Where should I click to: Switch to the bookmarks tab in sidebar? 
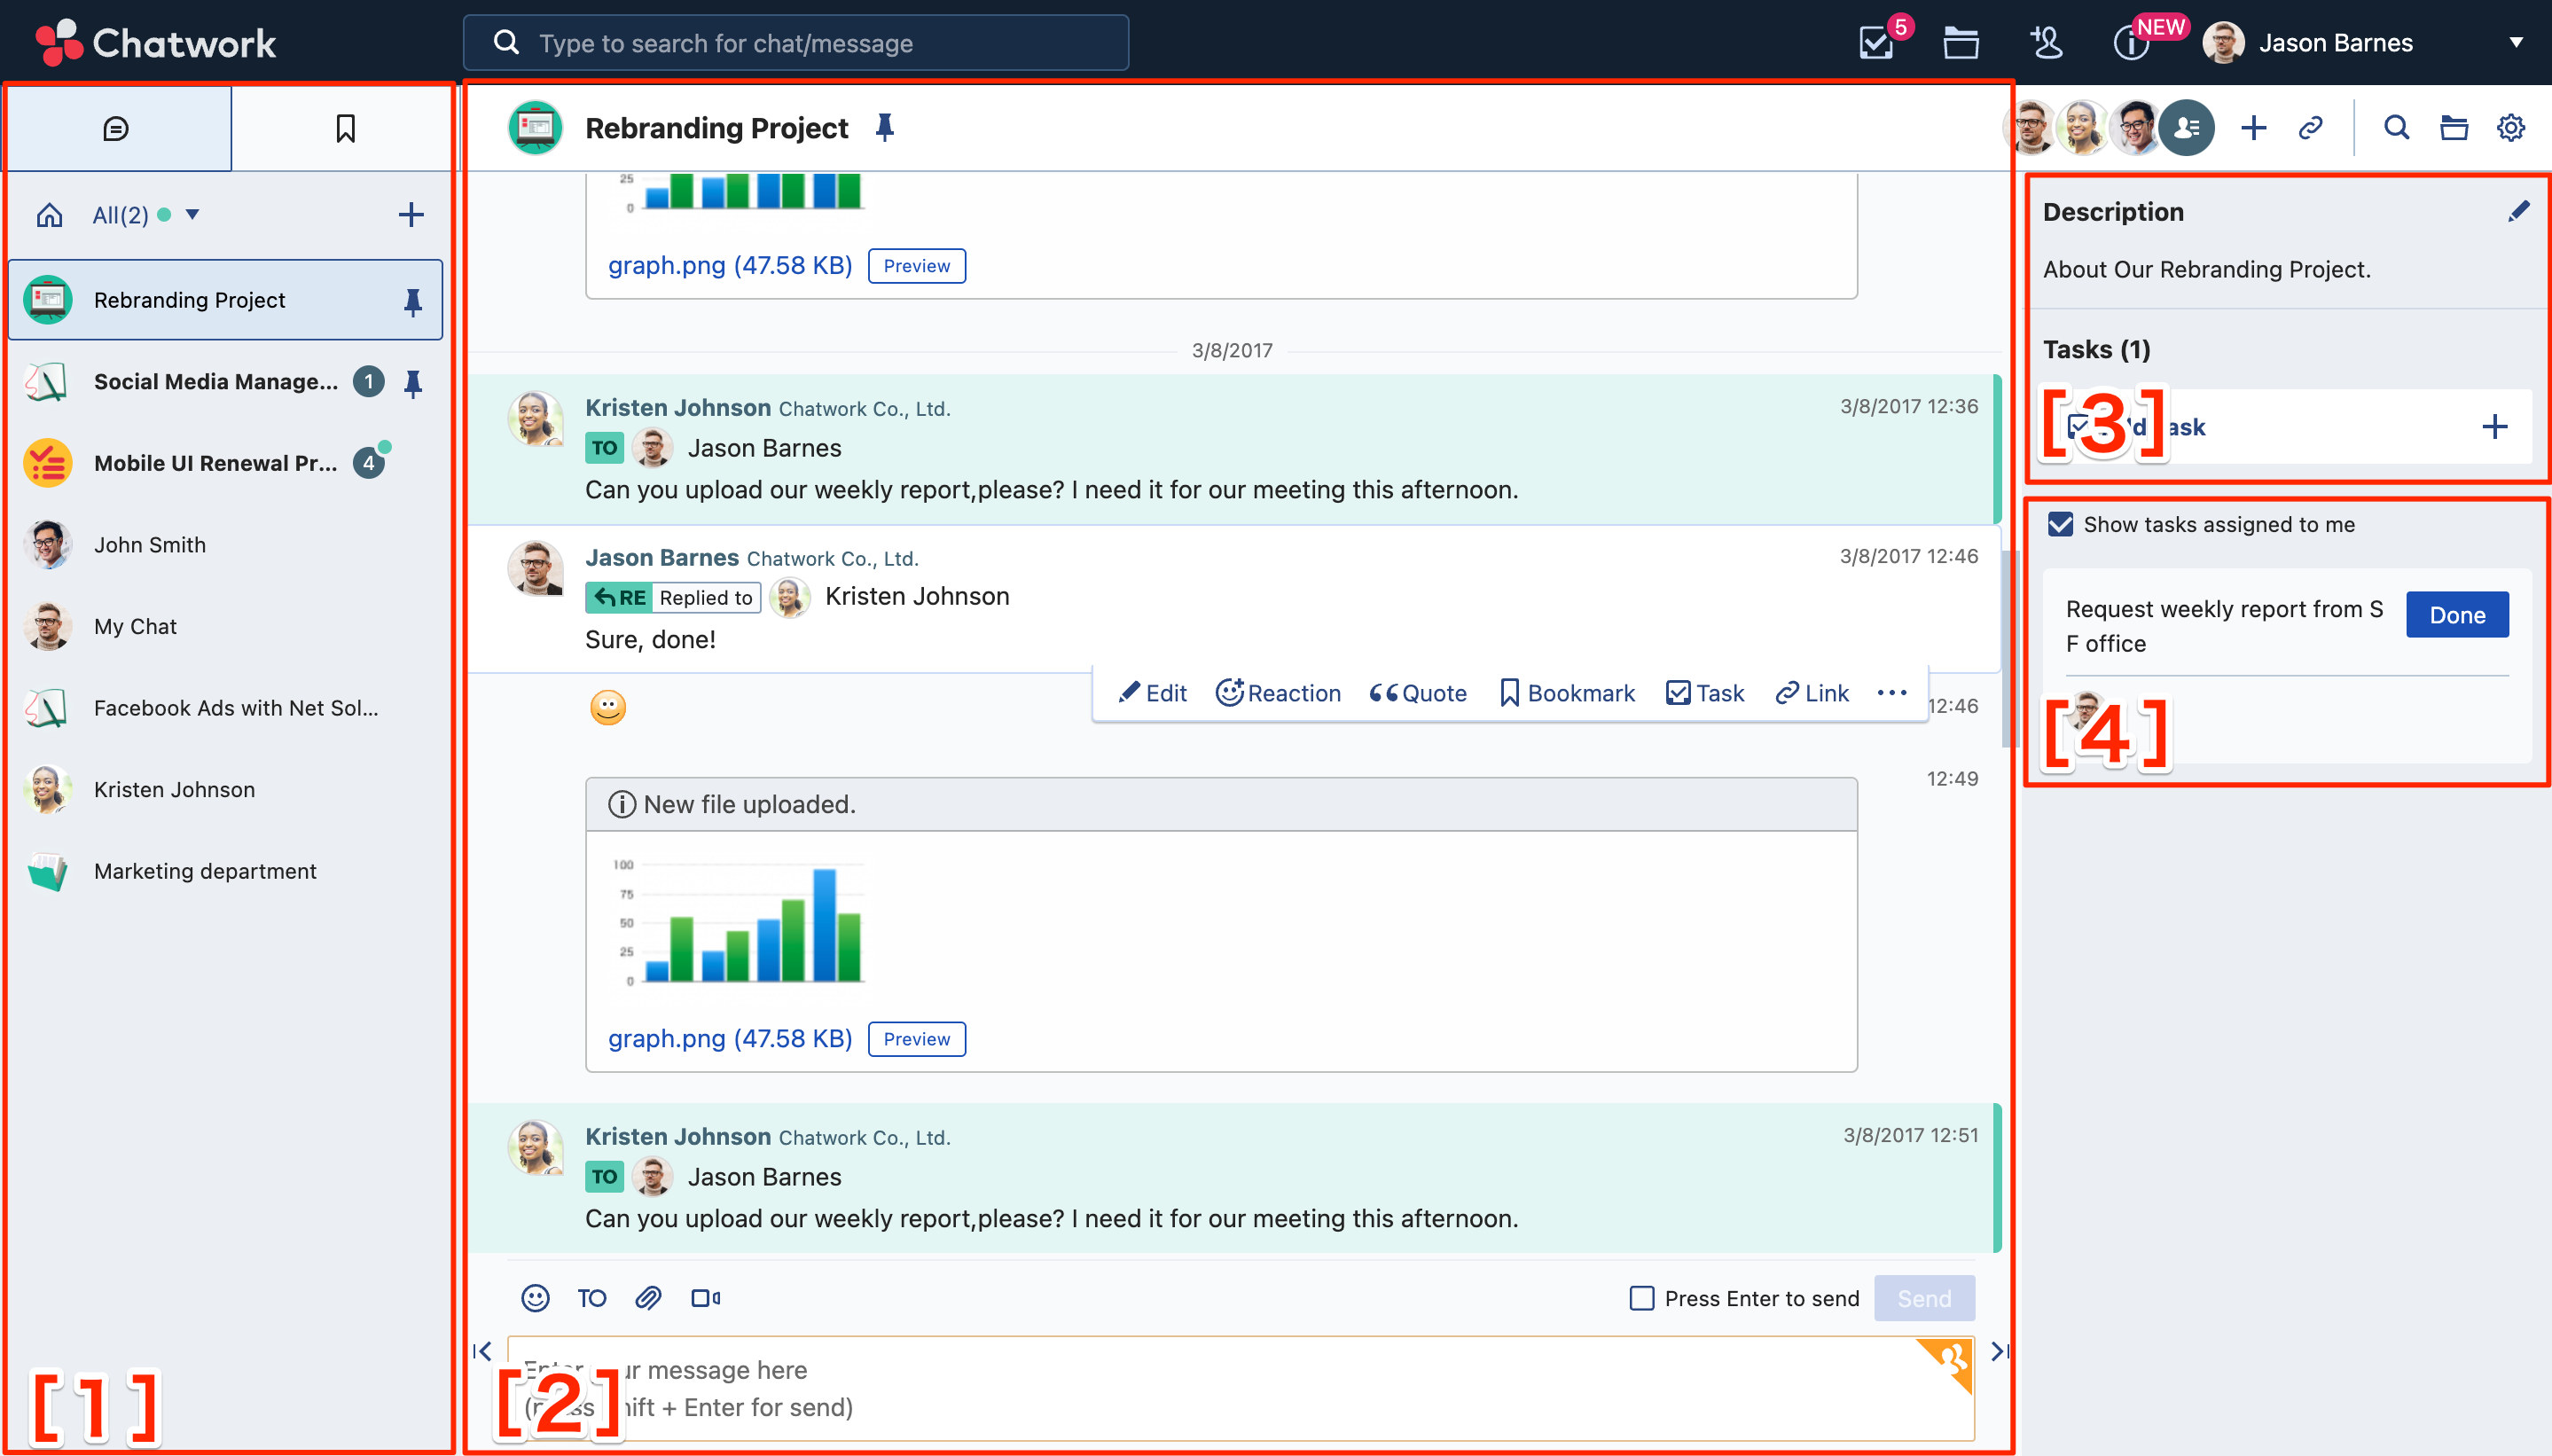coord(343,127)
